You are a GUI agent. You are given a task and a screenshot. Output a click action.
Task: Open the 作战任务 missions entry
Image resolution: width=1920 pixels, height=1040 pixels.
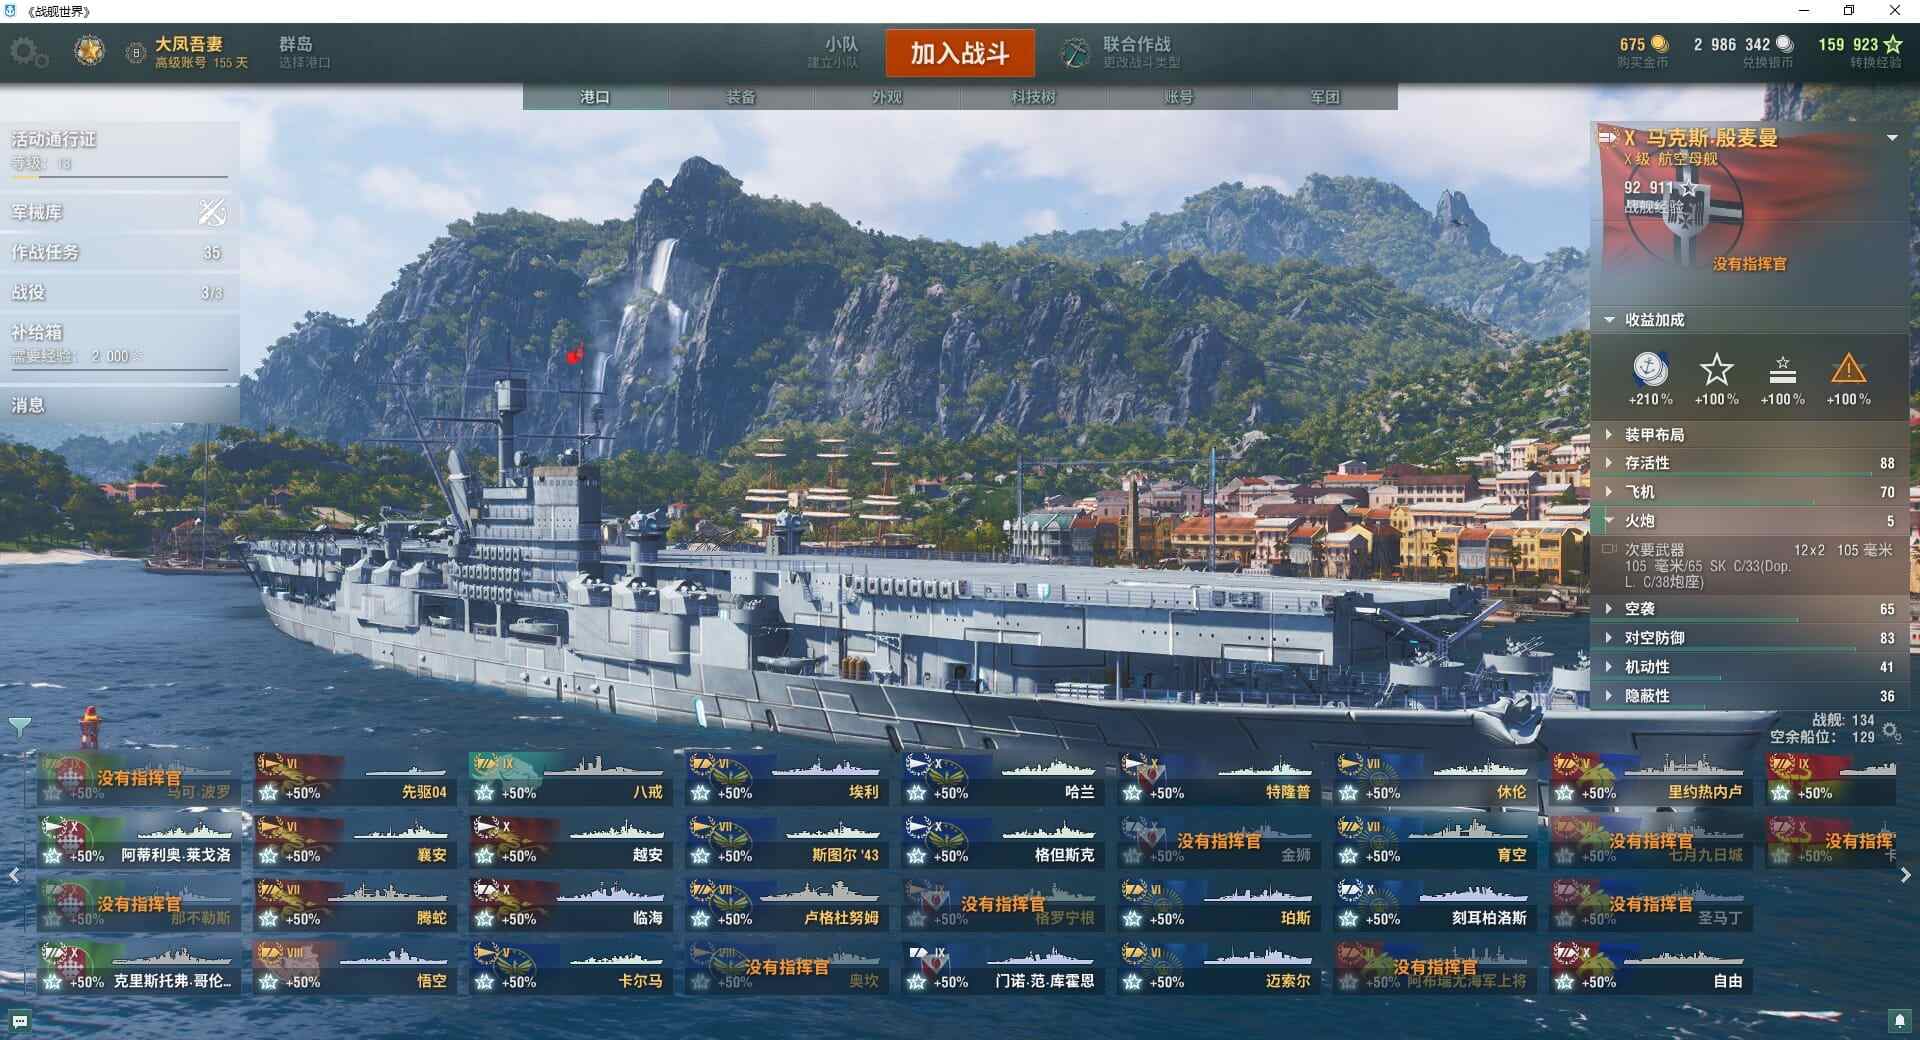click(x=120, y=252)
